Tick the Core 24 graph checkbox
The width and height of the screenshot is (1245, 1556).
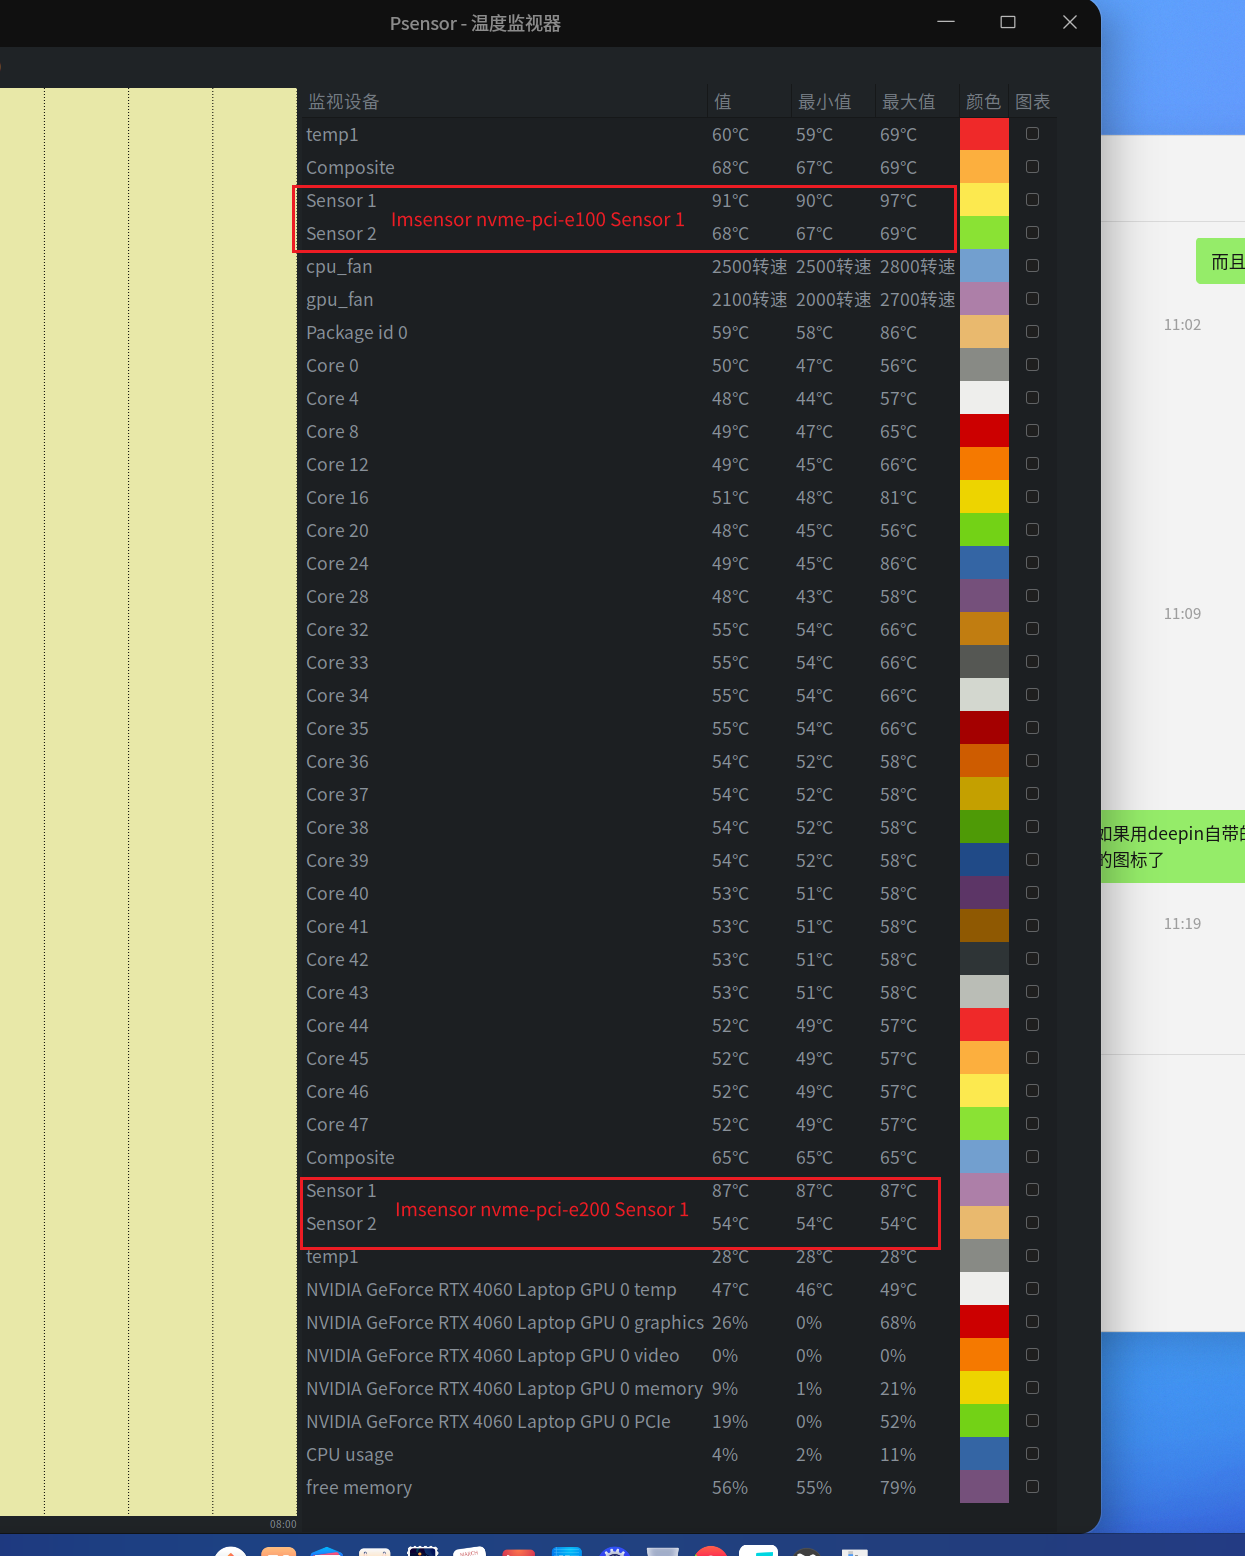1032,563
